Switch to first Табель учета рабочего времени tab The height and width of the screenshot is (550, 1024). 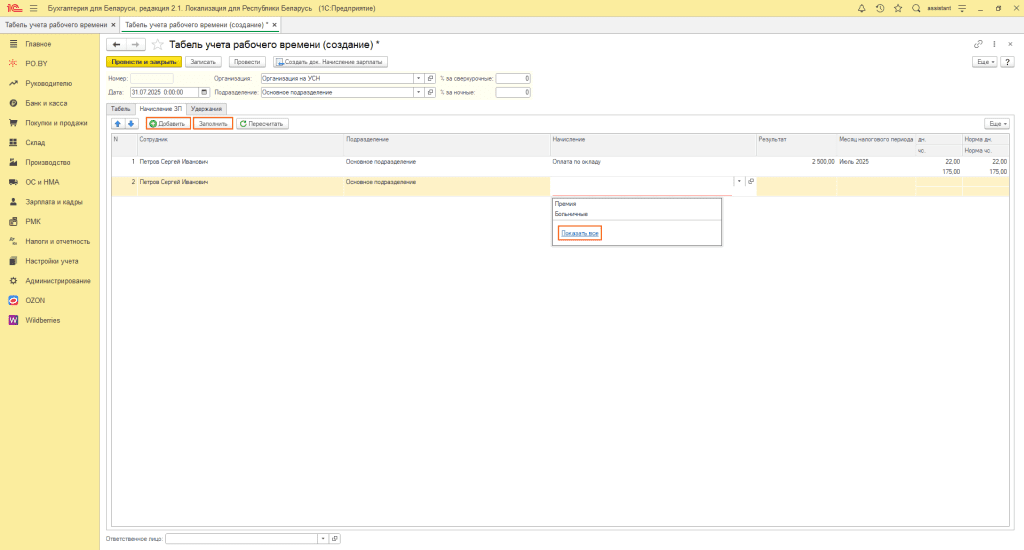pyautogui.click(x=56, y=25)
